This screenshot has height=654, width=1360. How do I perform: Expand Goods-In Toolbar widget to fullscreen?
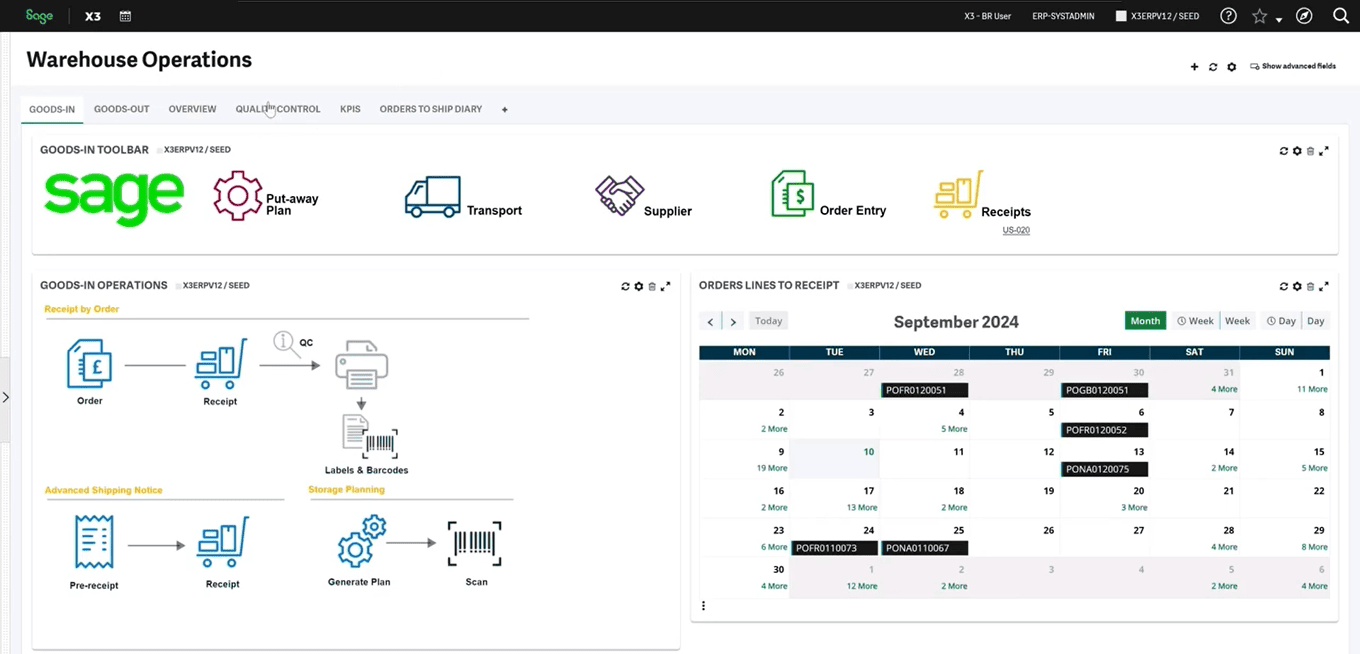click(x=1324, y=151)
